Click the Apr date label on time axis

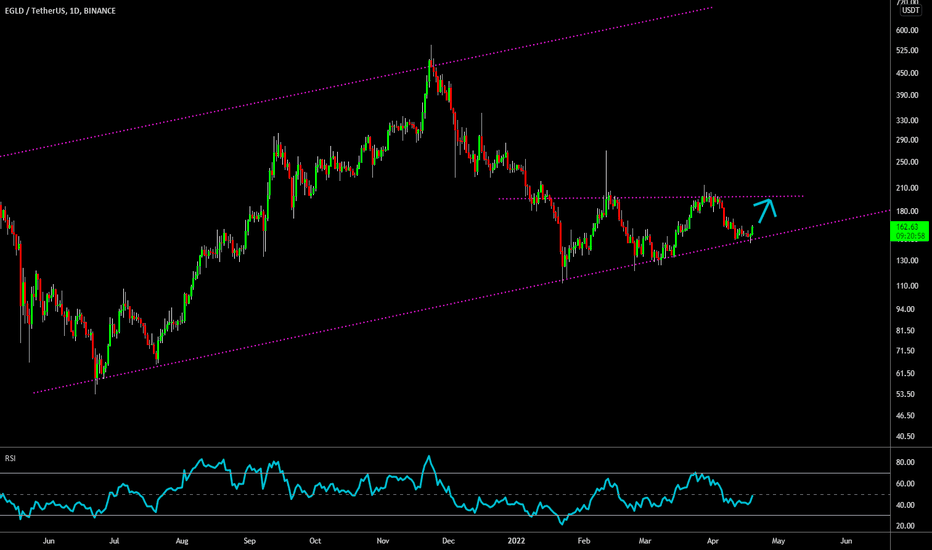pyautogui.click(x=713, y=541)
